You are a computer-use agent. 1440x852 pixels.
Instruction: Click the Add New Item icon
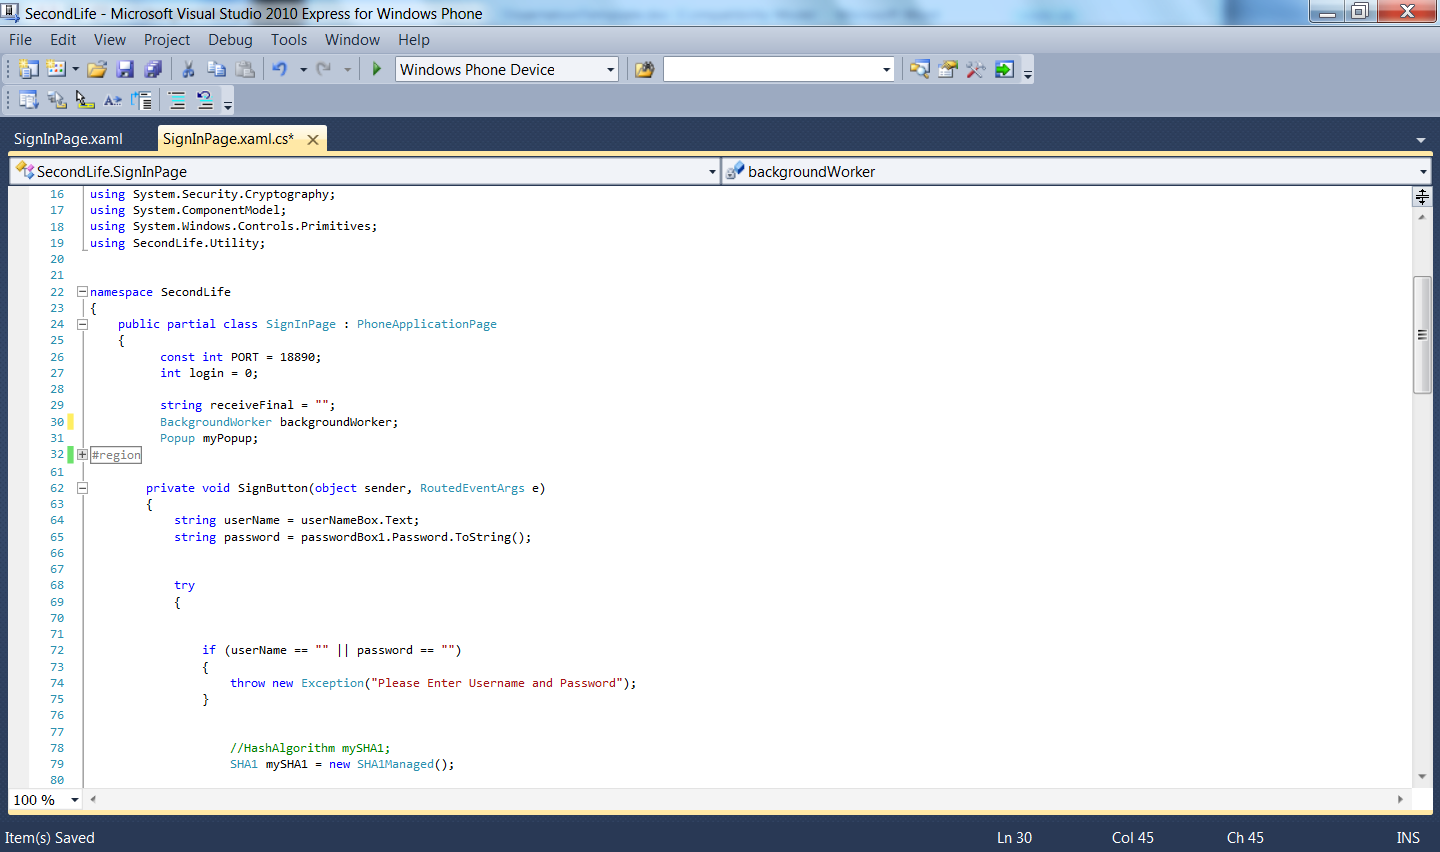pyautogui.click(x=56, y=69)
